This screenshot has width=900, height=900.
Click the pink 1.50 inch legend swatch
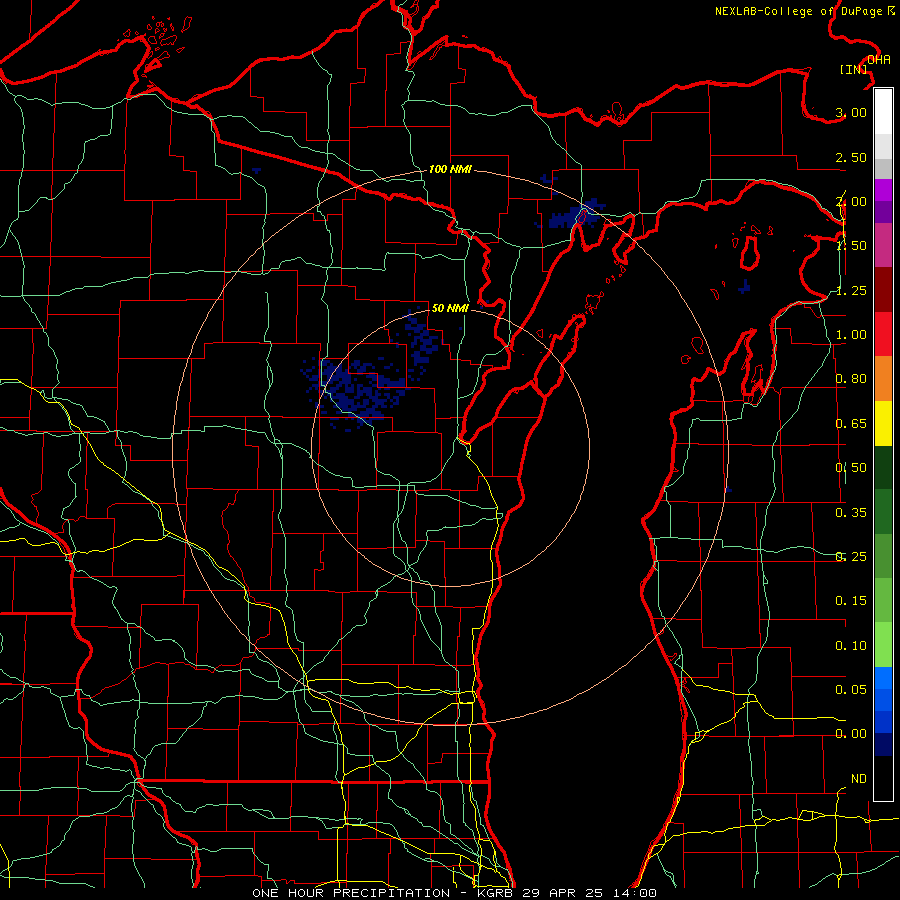tap(883, 245)
